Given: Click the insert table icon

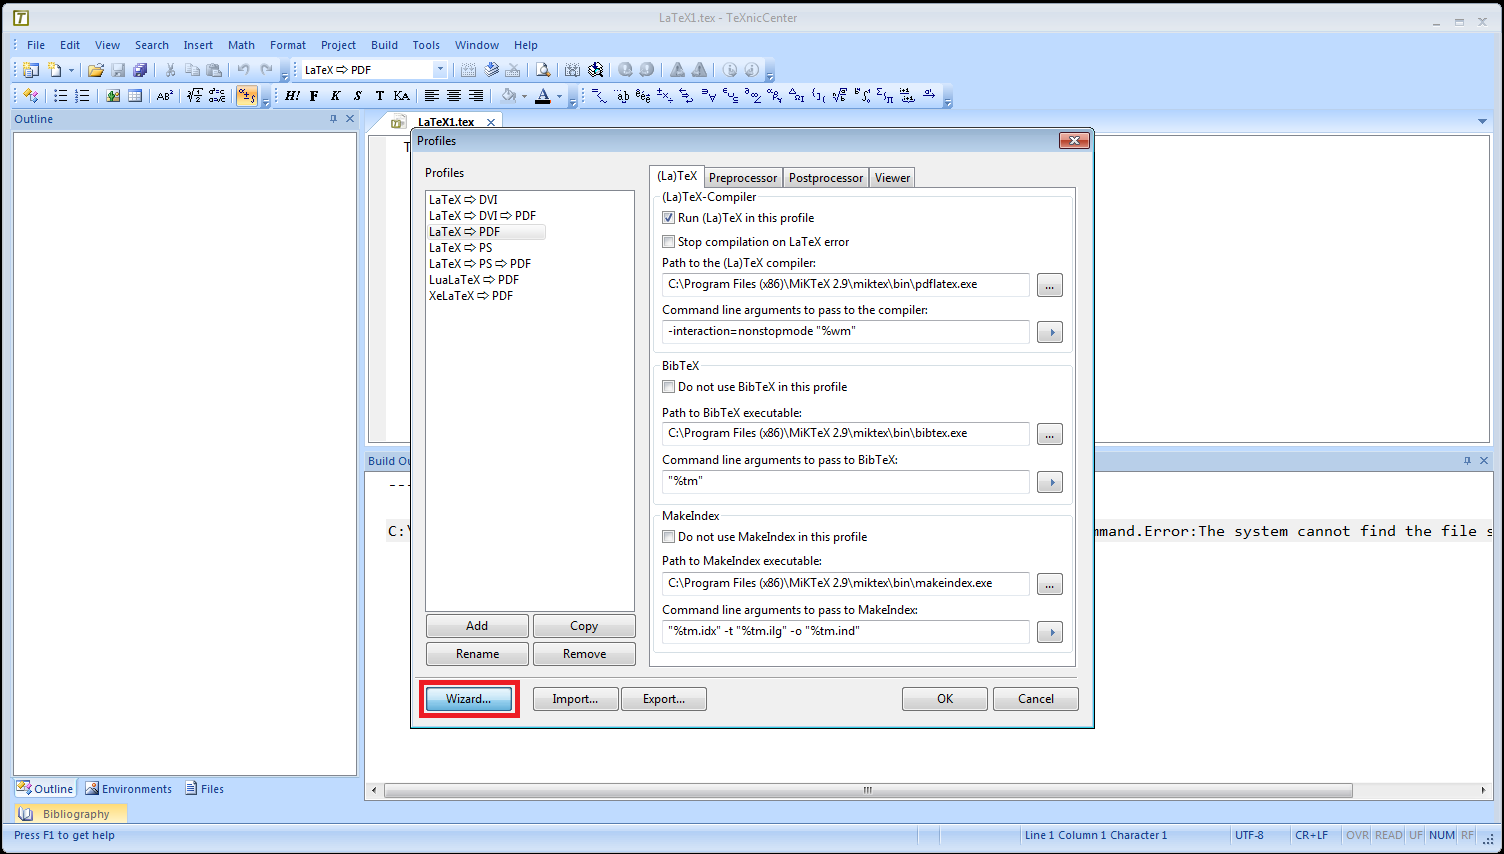Looking at the screenshot, I should tap(135, 96).
